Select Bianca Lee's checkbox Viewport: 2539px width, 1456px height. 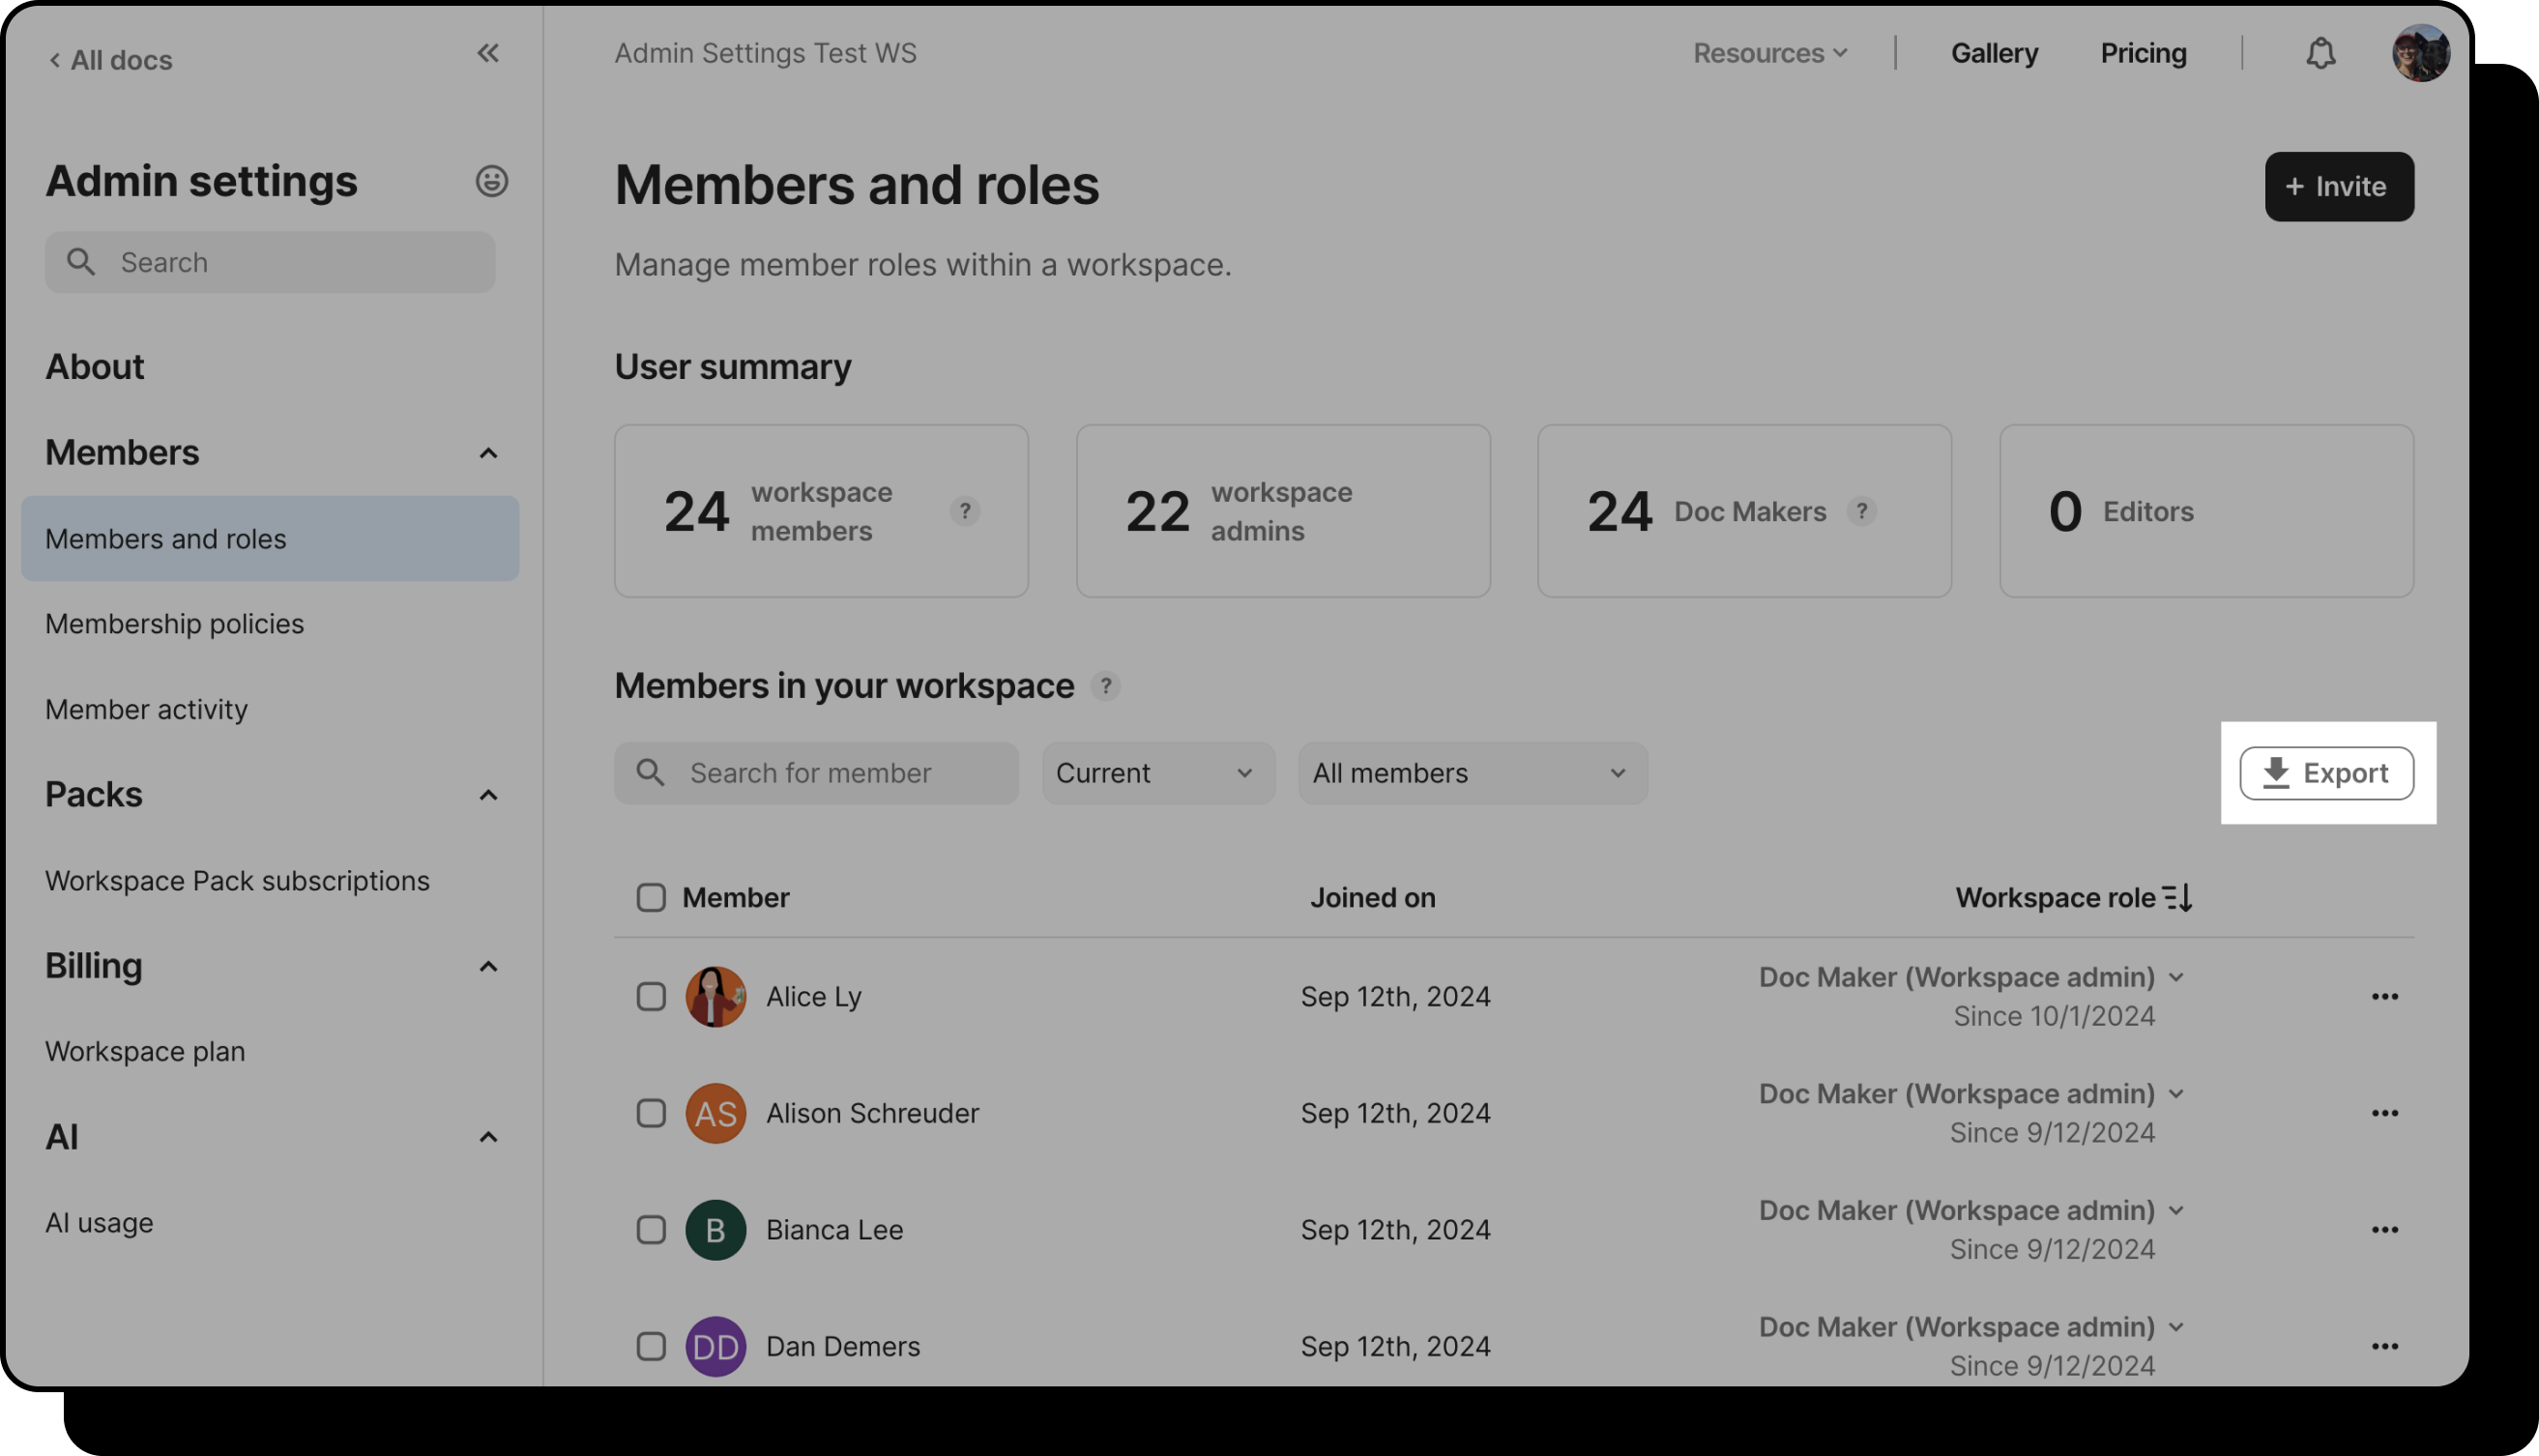point(651,1230)
